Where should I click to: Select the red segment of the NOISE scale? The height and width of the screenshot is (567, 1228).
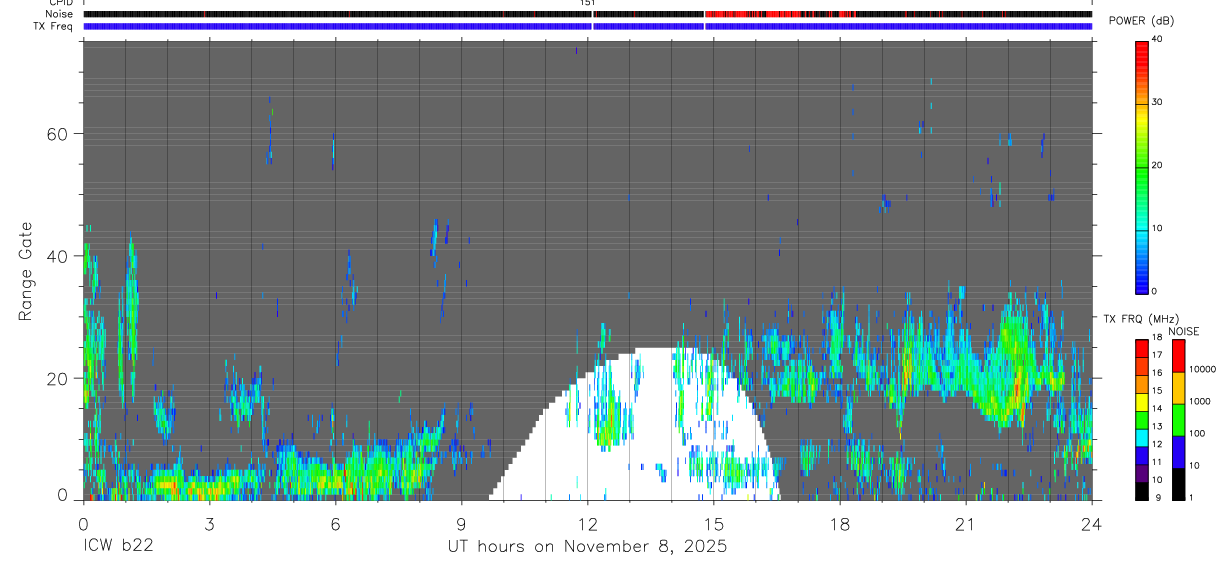[1178, 356]
